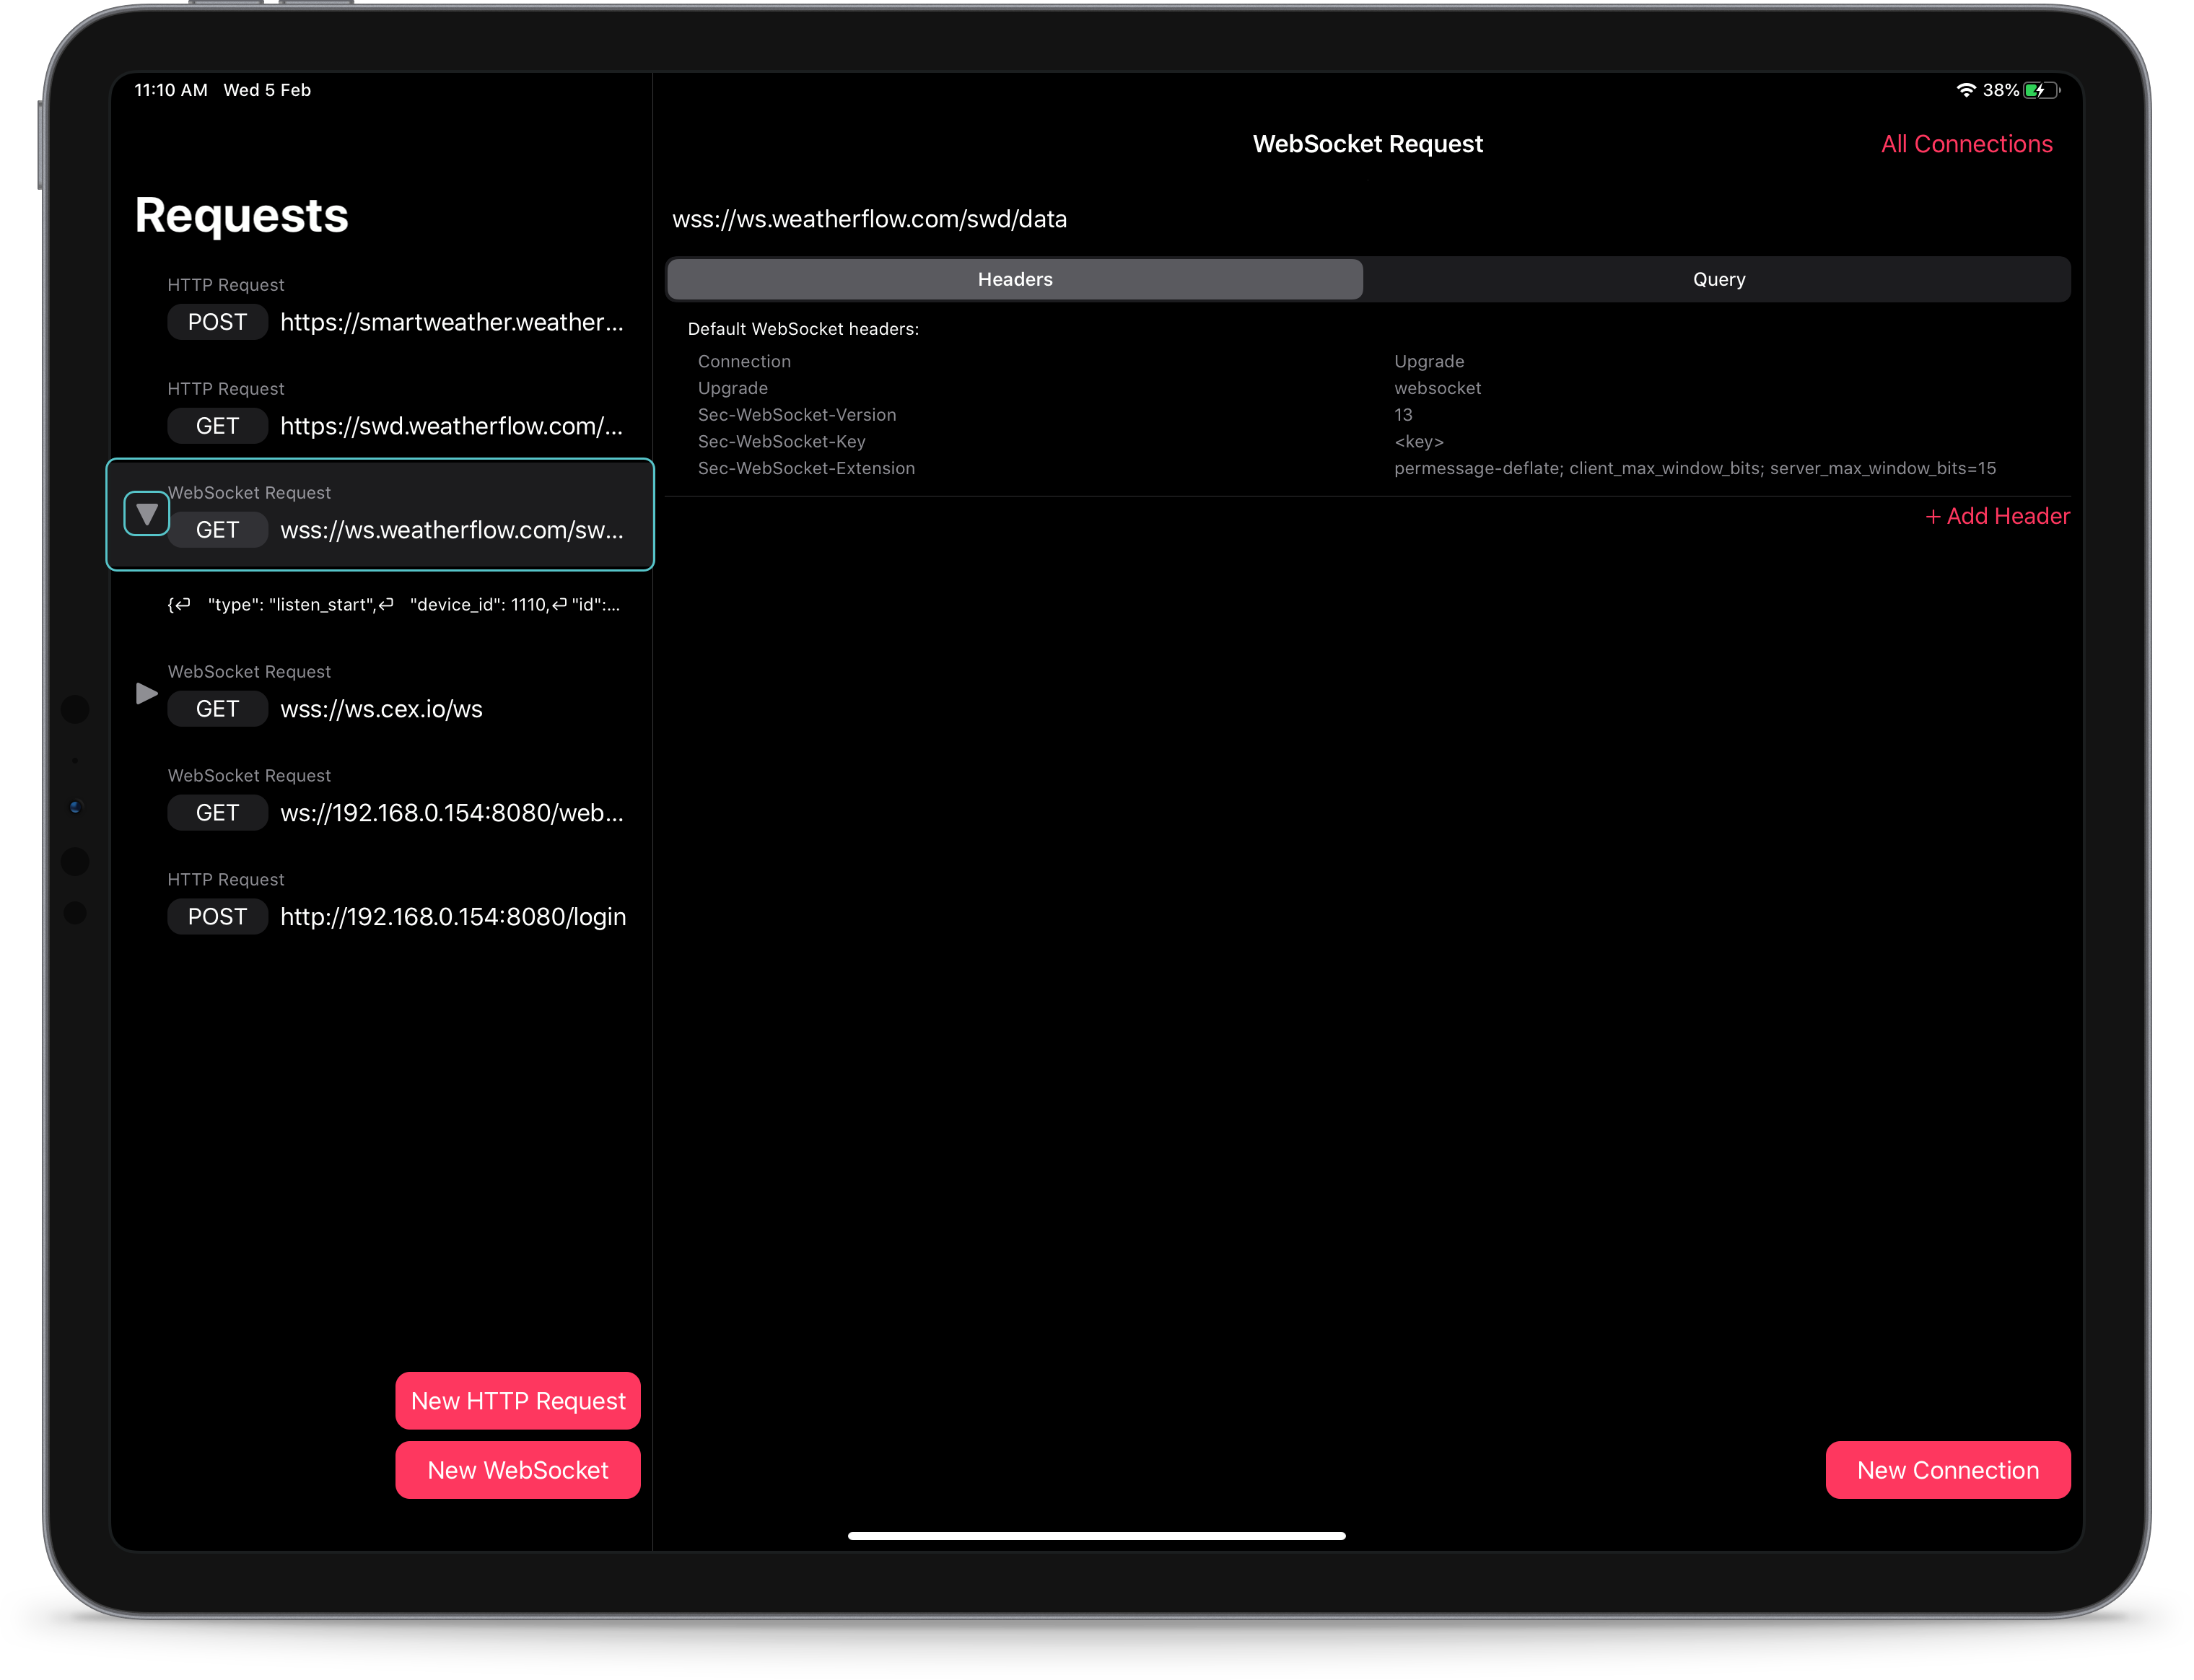Select the listen_start saved message entry
The width and height of the screenshot is (2194, 1680).
pyautogui.click(x=394, y=604)
